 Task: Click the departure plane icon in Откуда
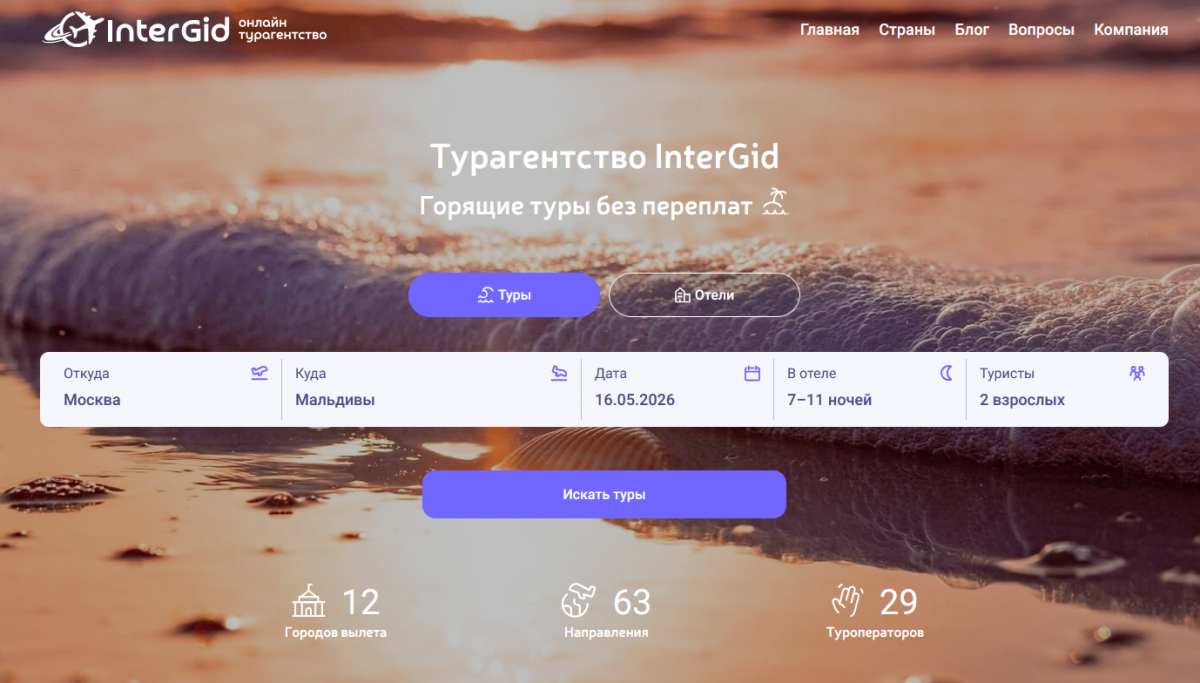point(259,373)
